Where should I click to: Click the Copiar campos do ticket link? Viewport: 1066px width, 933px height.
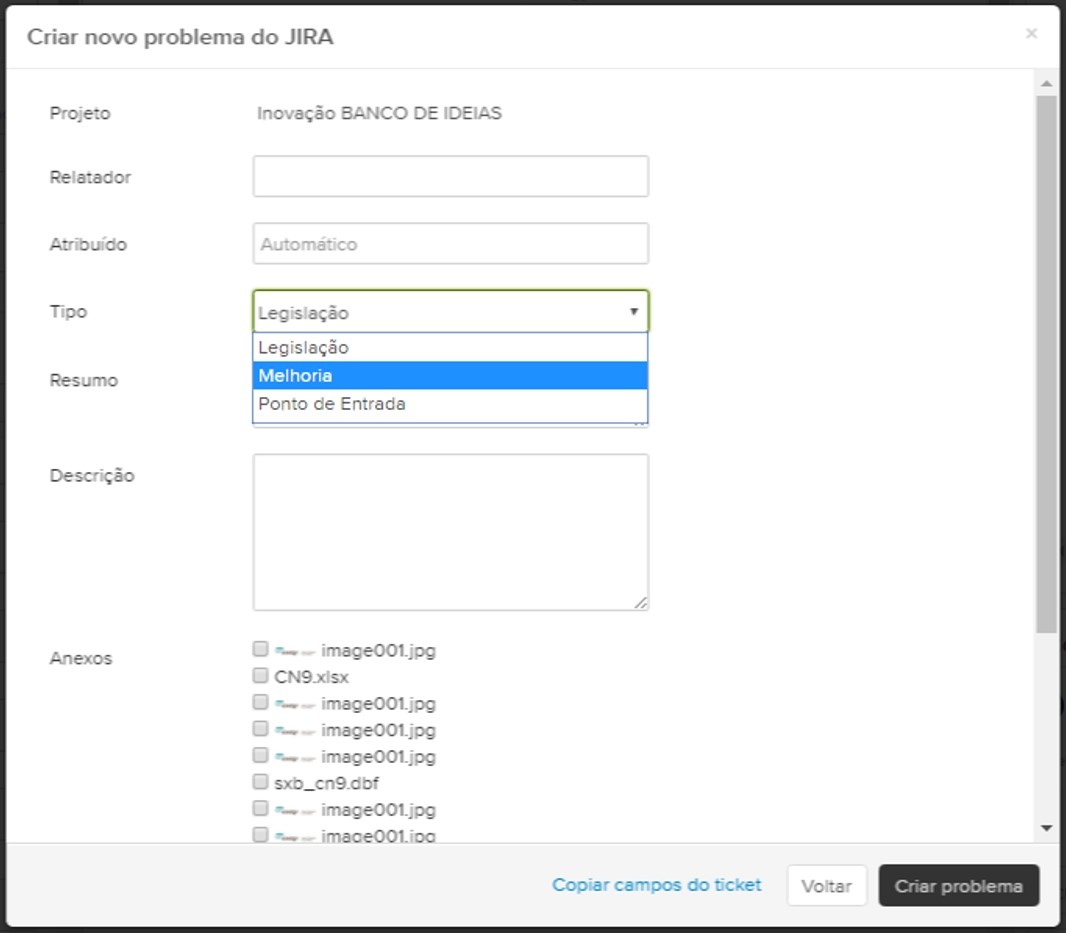coord(657,885)
